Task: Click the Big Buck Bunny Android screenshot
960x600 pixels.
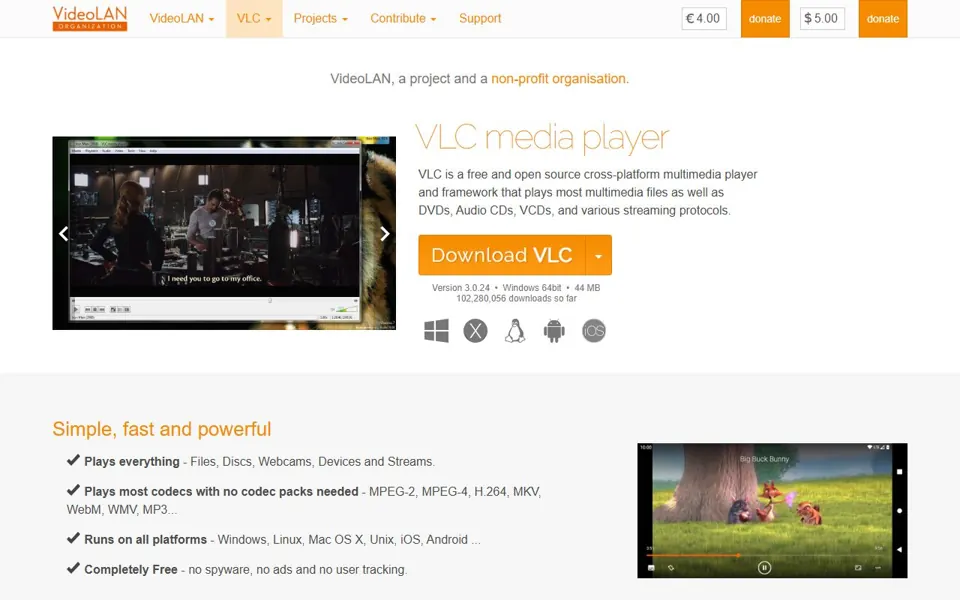Action: [x=772, y=511]
